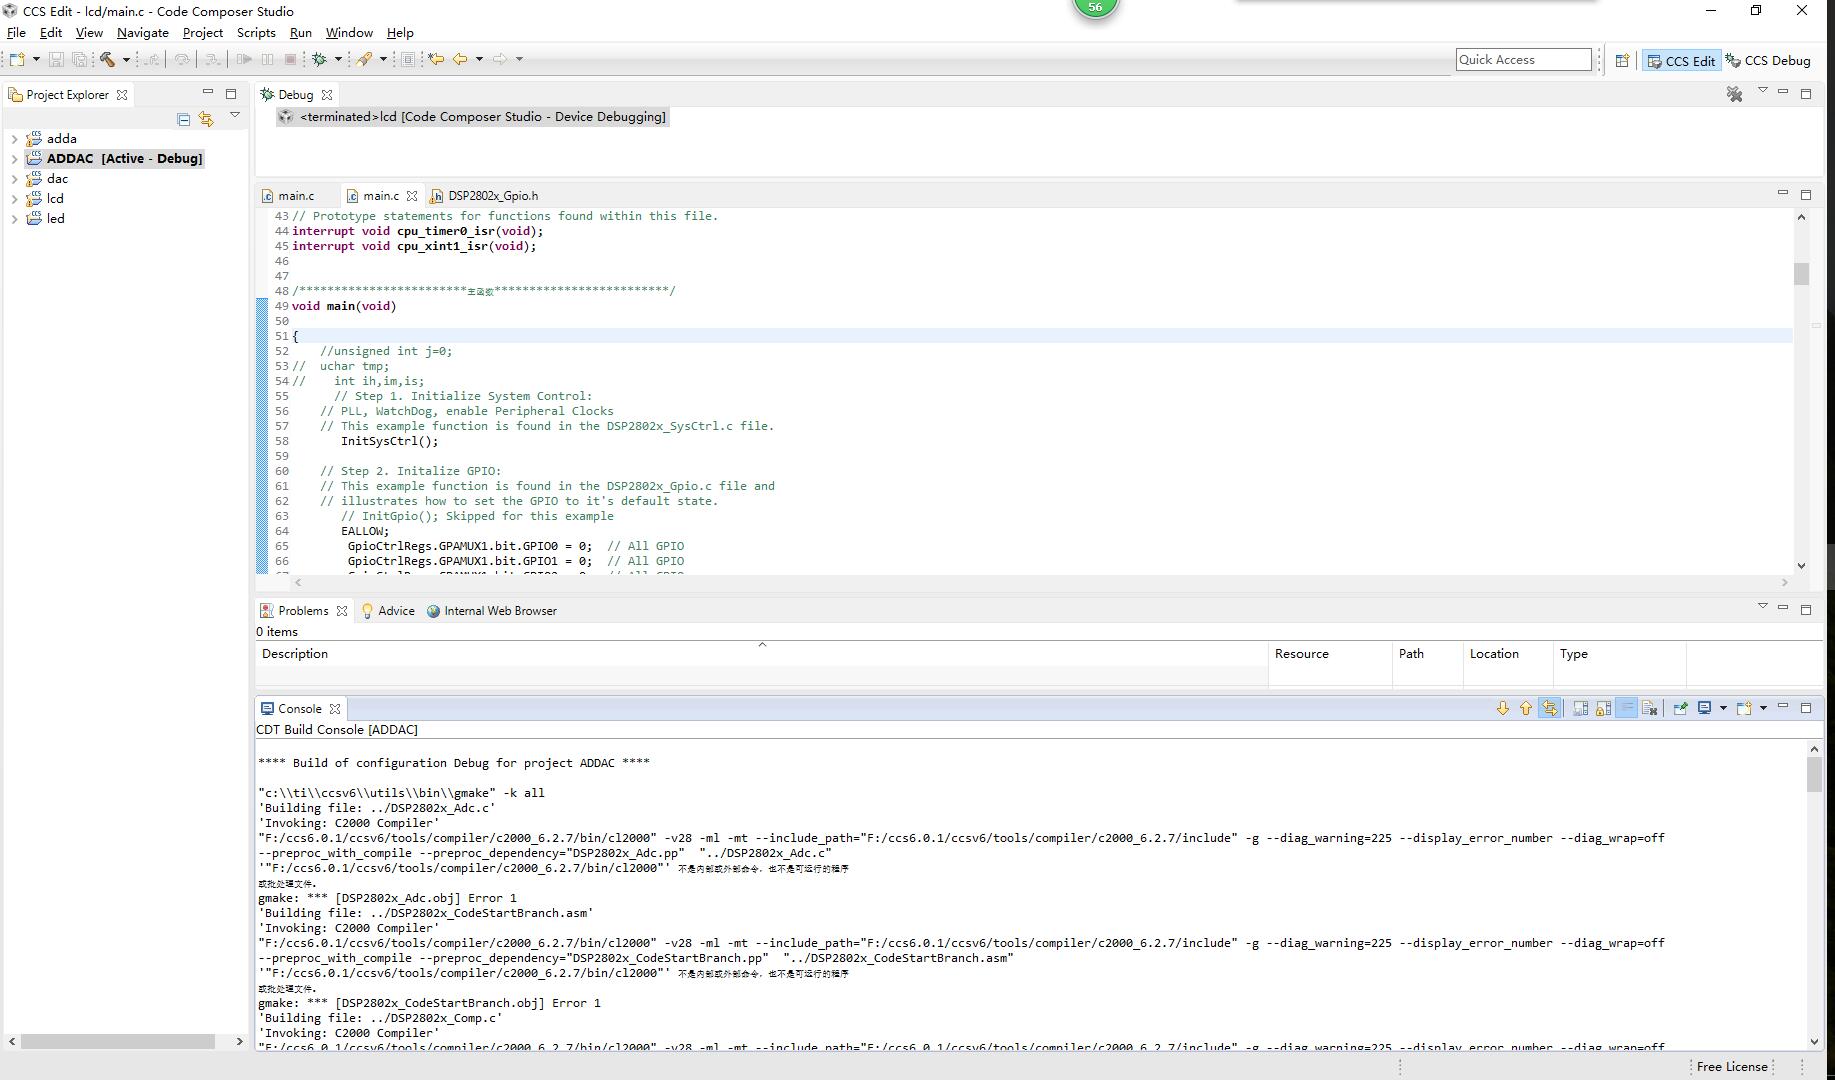Go to last edit location icon

(436, 59)
